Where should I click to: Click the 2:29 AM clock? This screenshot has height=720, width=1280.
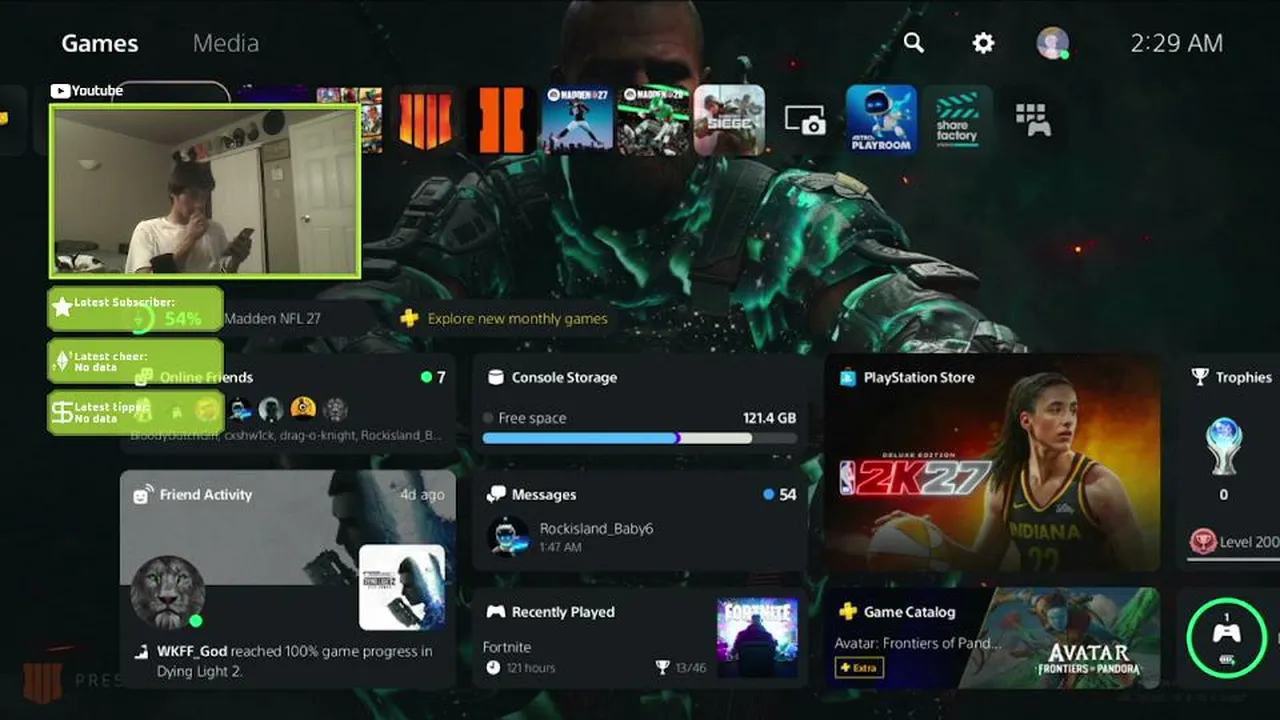(1177, 43)
